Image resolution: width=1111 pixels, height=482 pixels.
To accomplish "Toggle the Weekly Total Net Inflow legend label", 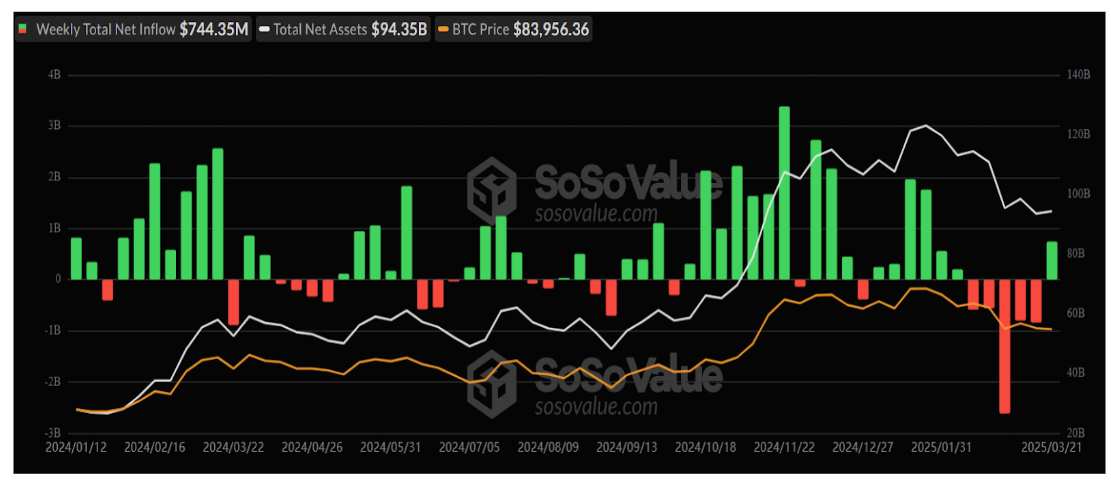I will 105,30.
